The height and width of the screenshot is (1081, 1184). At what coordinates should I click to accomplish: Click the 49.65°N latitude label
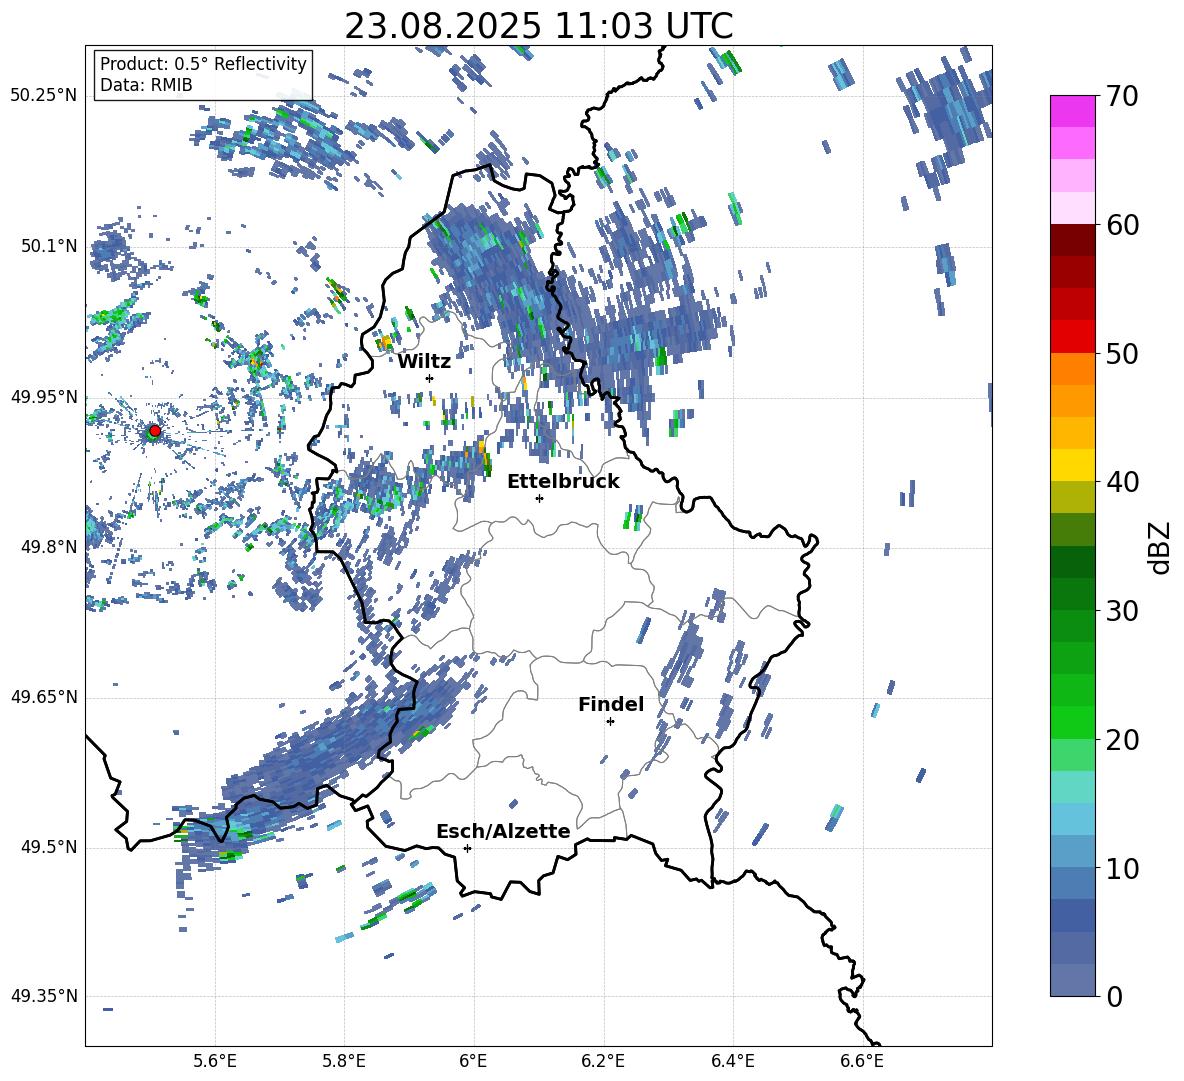[x=44, y=698]
